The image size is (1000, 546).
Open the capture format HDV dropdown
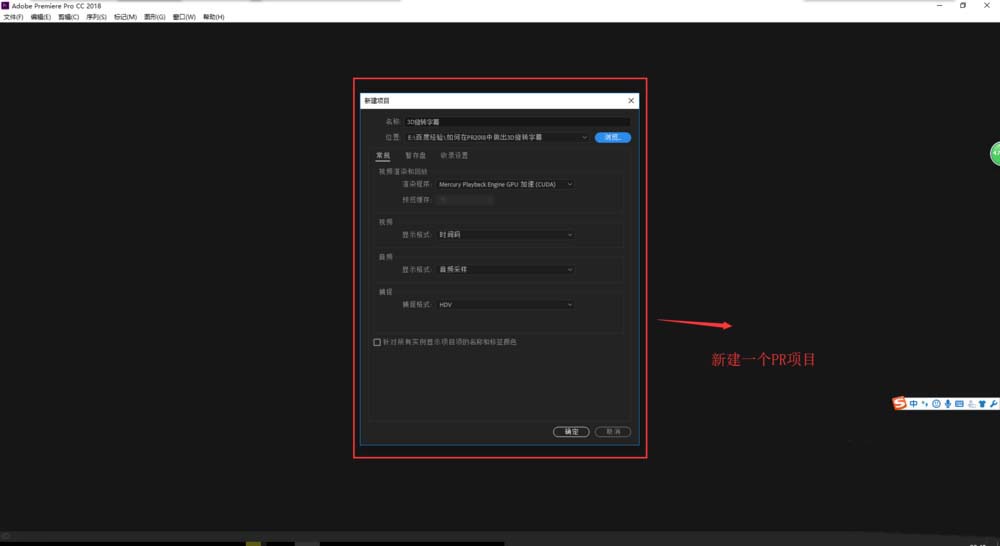(505, 305)
